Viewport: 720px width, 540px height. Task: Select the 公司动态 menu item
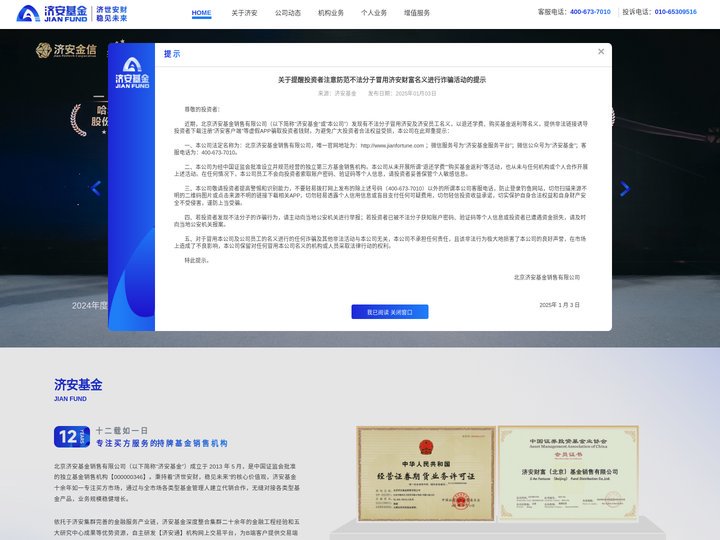[288, 13]
